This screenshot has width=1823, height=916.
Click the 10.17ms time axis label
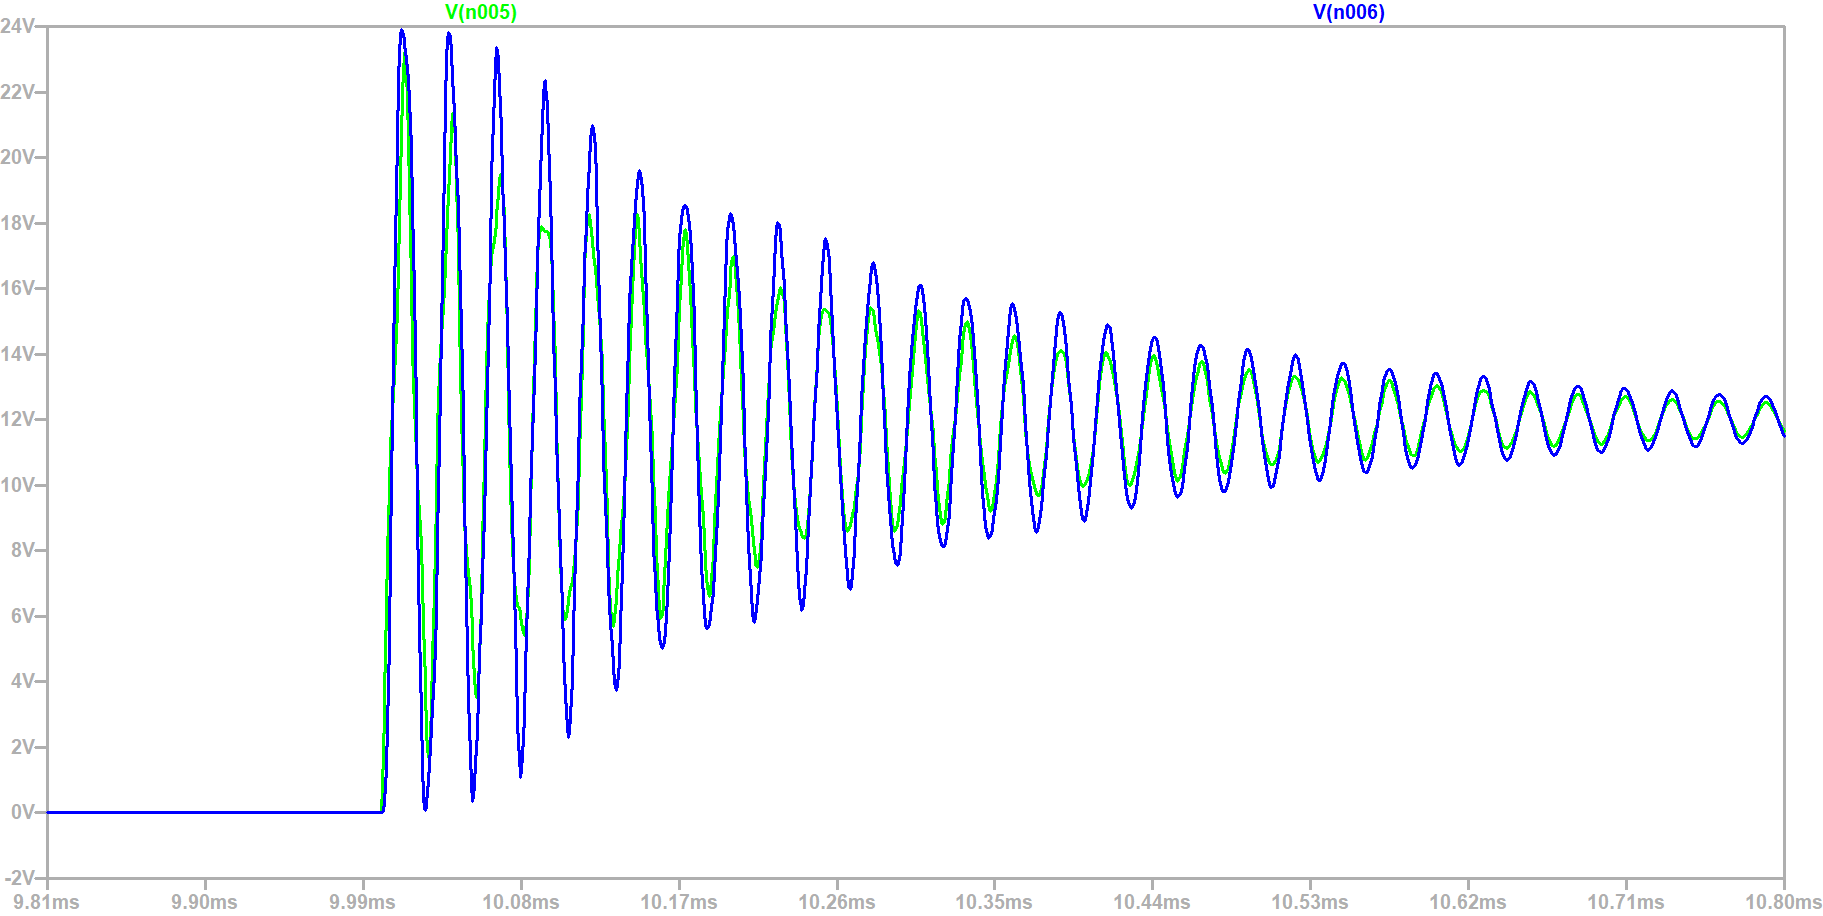679,902
